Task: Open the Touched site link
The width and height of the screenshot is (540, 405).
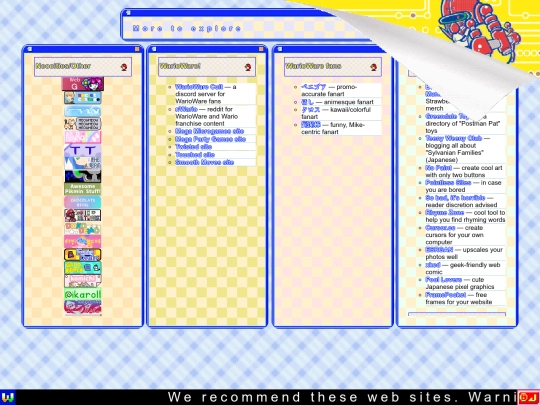Action: click(x=195, y=155)
